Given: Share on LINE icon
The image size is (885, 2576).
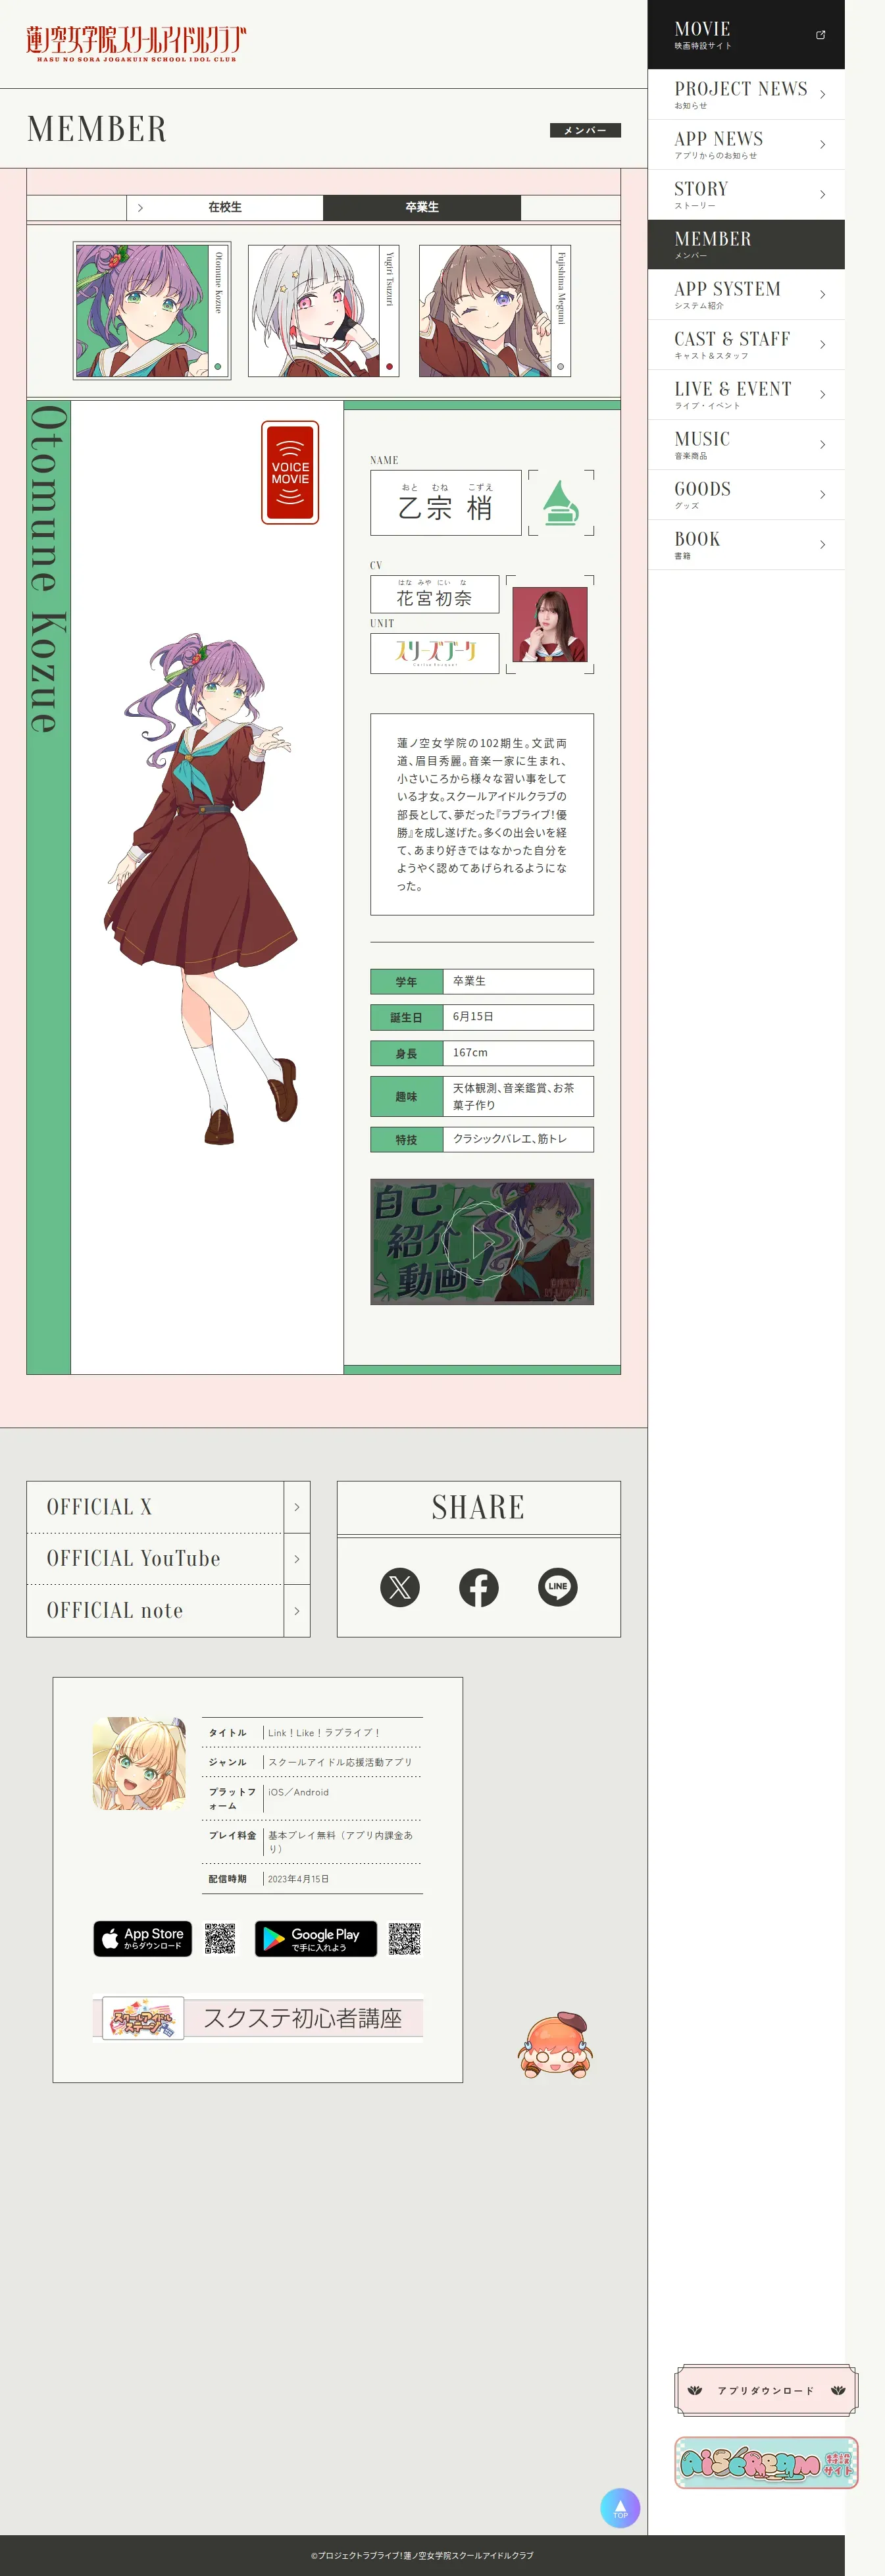Looking at the screenshot, I should tap(558, 1587).
